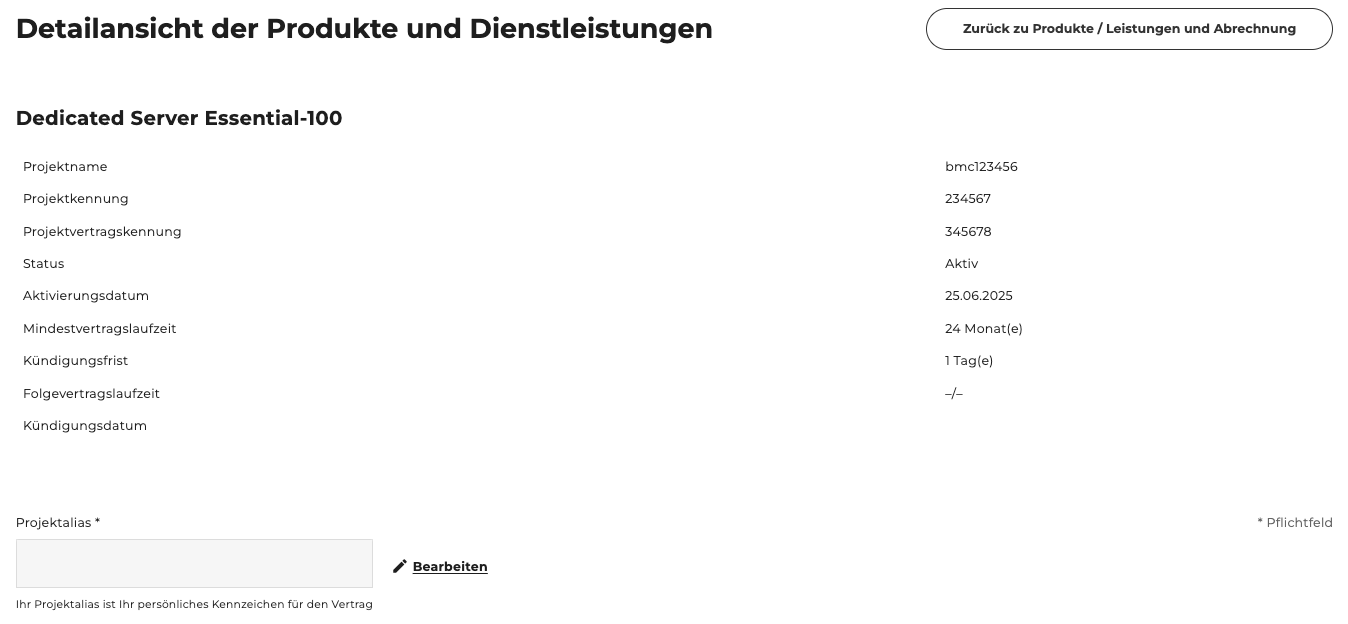This screenshot has height=624, width=1348.
Task: Click the Projektalias field label
Action: [53, 522]
